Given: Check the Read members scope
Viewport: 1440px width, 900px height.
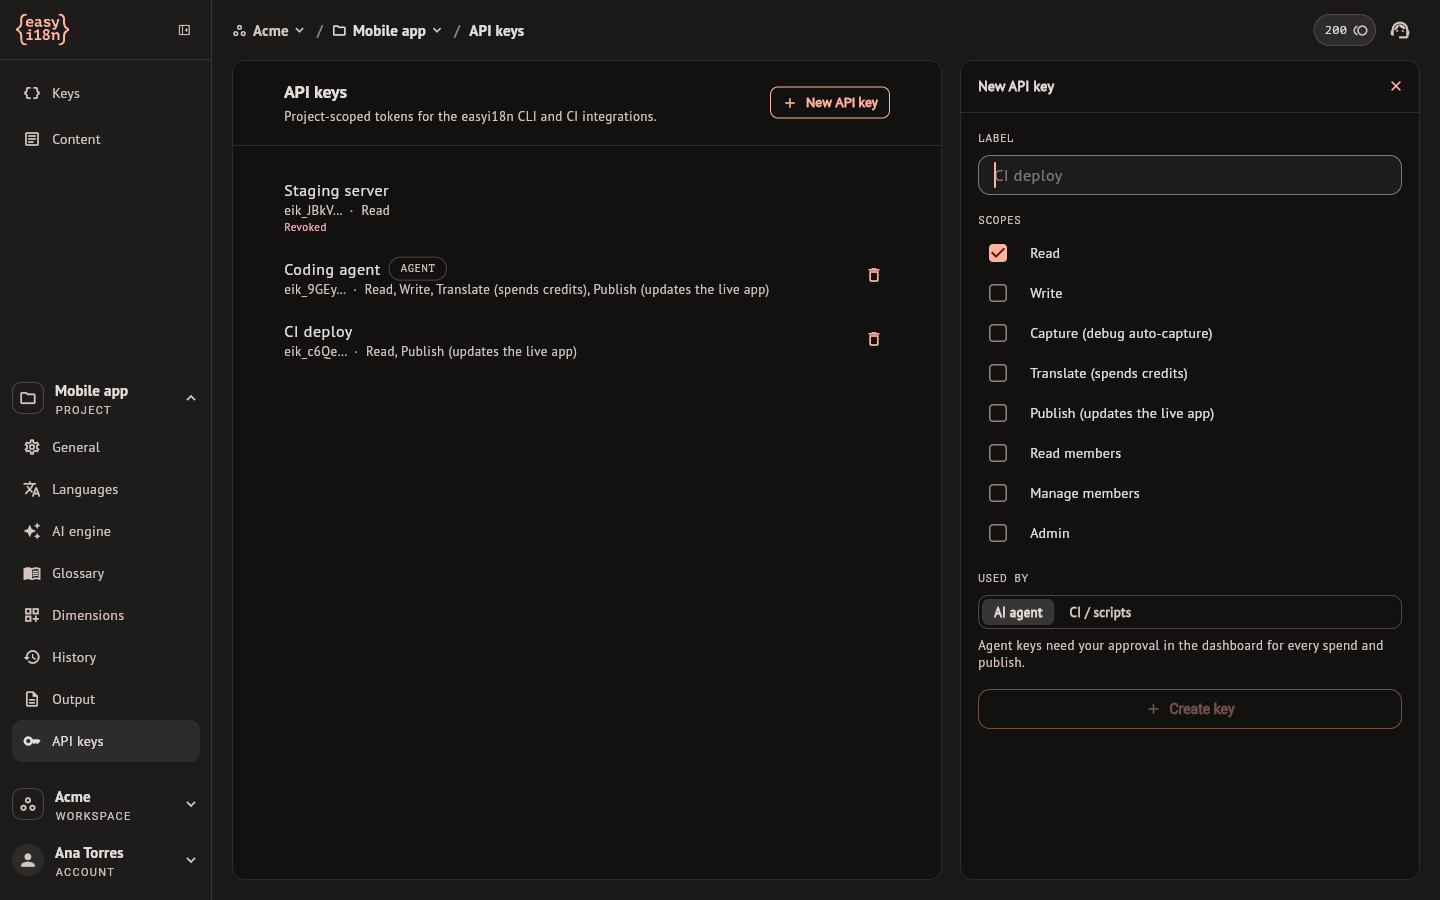Looking at the screenshot, I should click(998, 453).
